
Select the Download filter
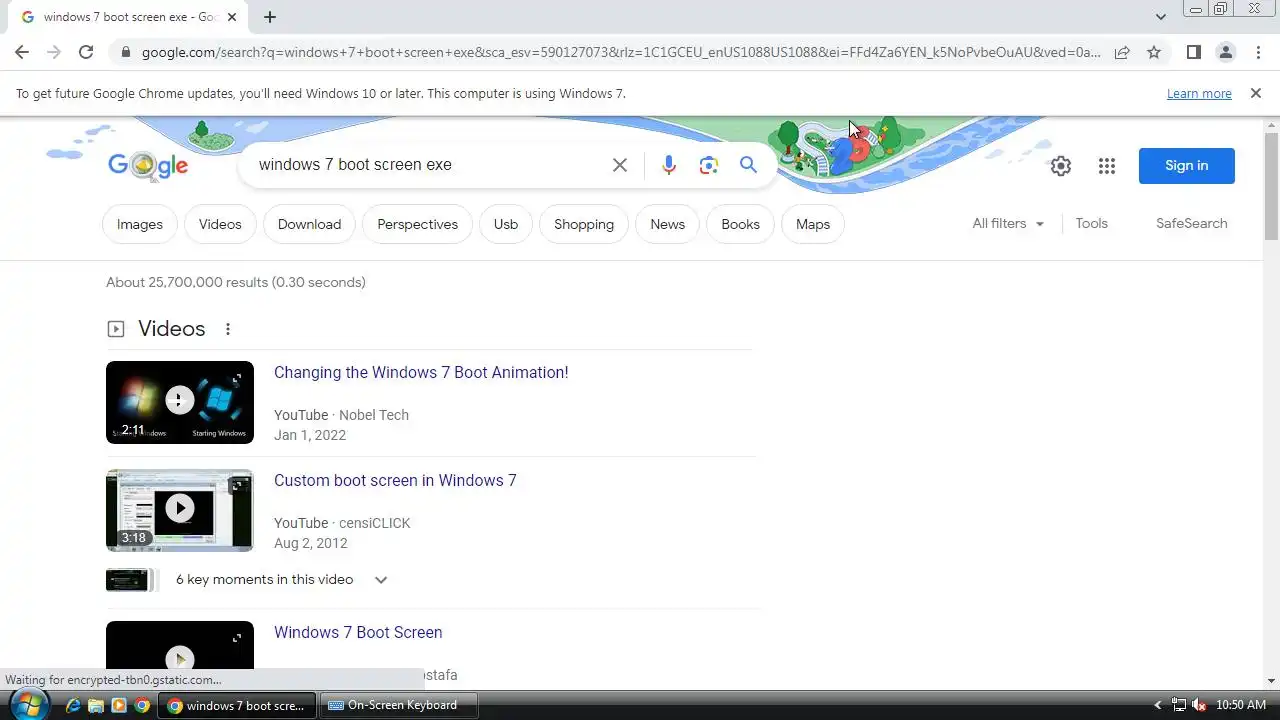(309, 224)
